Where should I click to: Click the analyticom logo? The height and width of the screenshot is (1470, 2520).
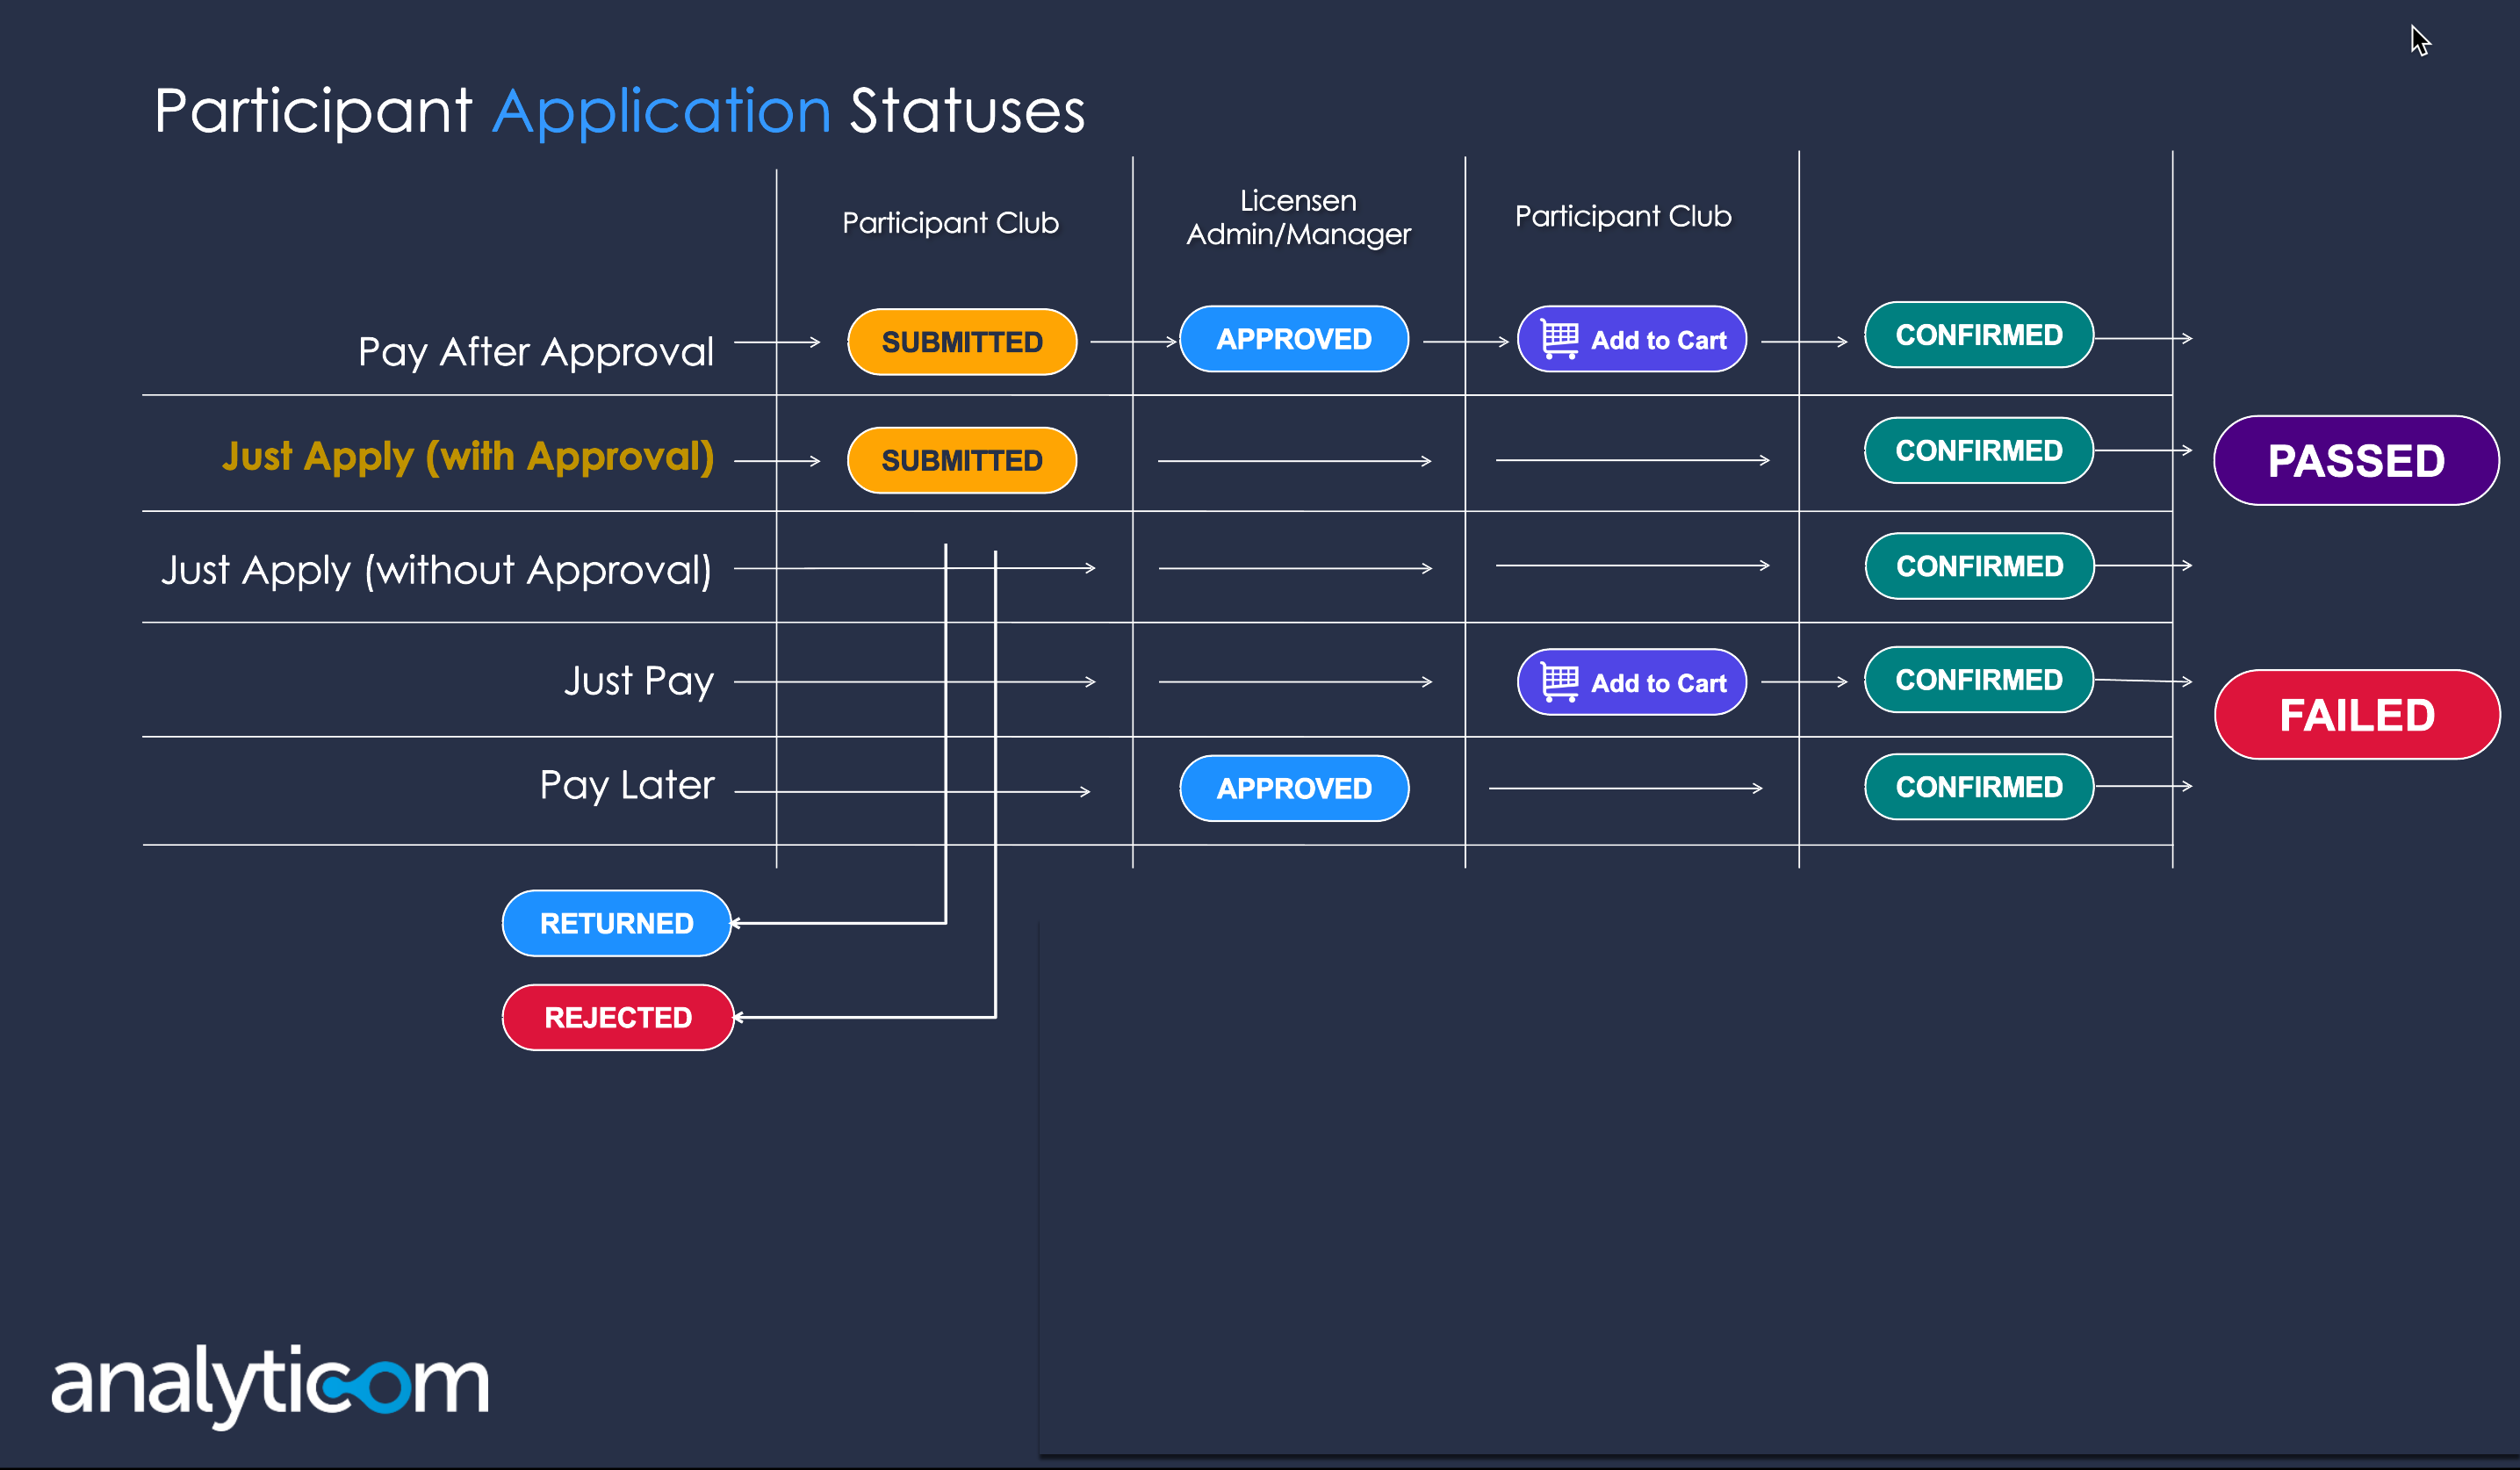270,1384
